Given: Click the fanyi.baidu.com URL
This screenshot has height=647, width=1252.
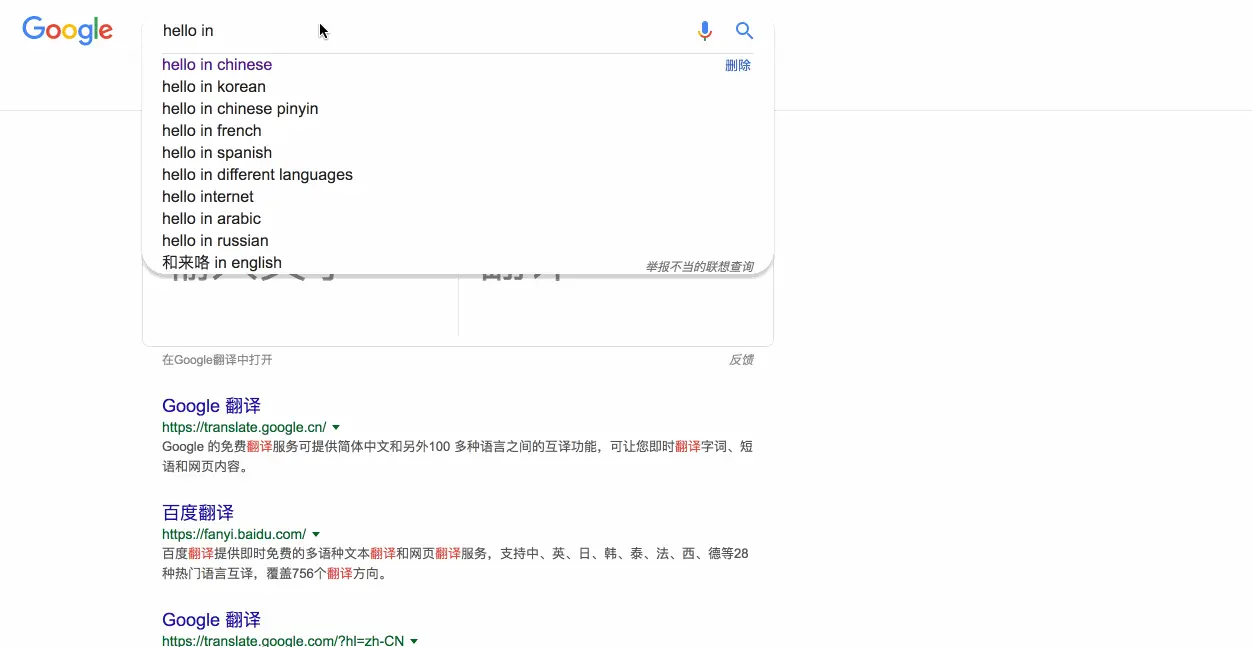Looking at the screenshot, I should [234, 534].
